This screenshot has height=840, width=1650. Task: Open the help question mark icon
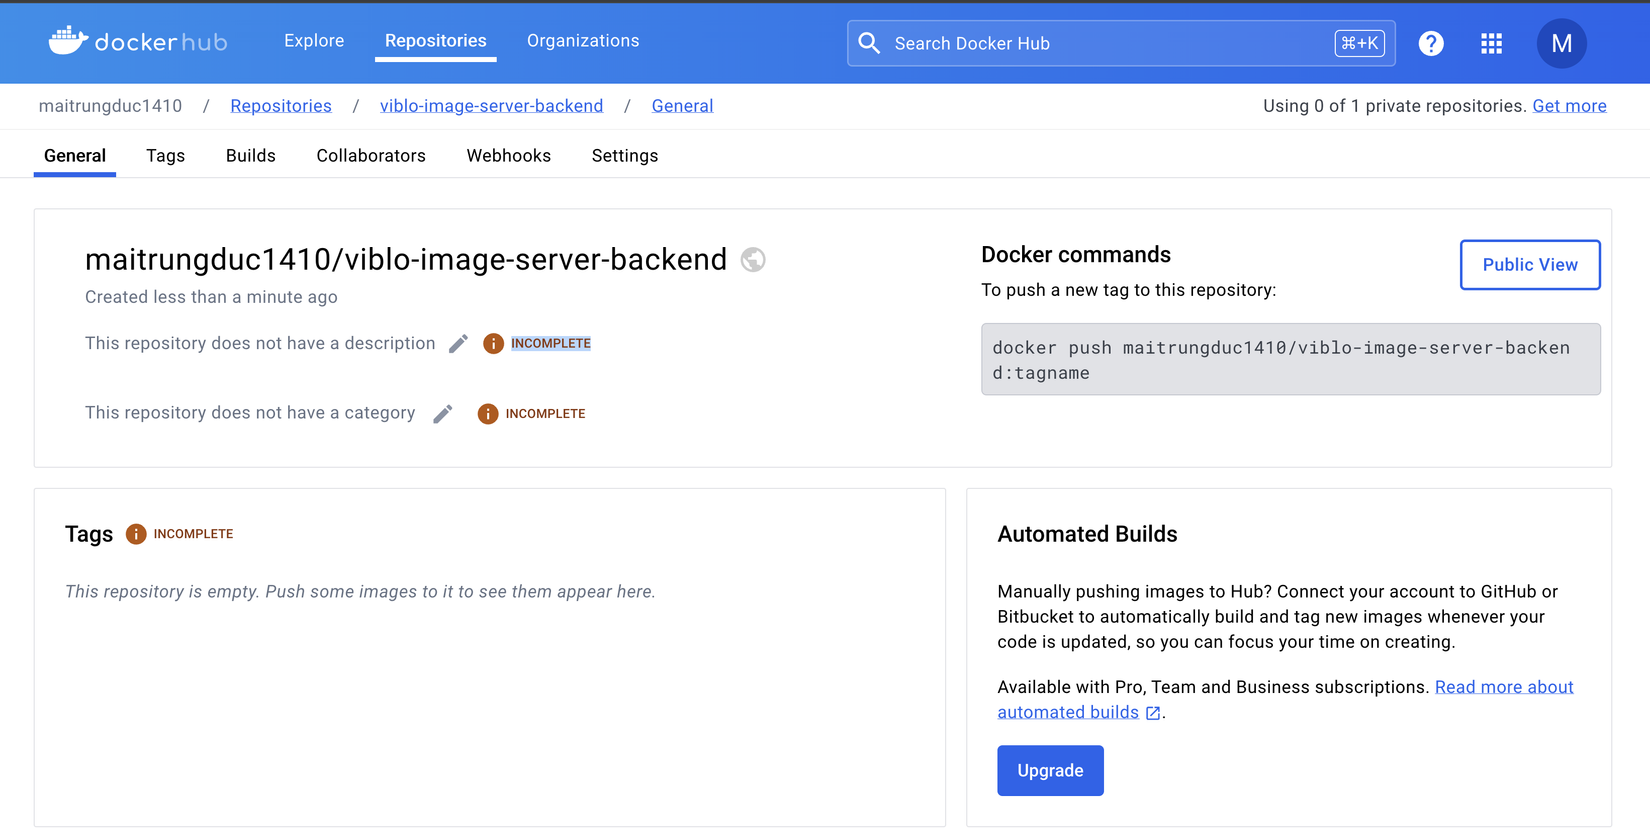coord(1431,44)
